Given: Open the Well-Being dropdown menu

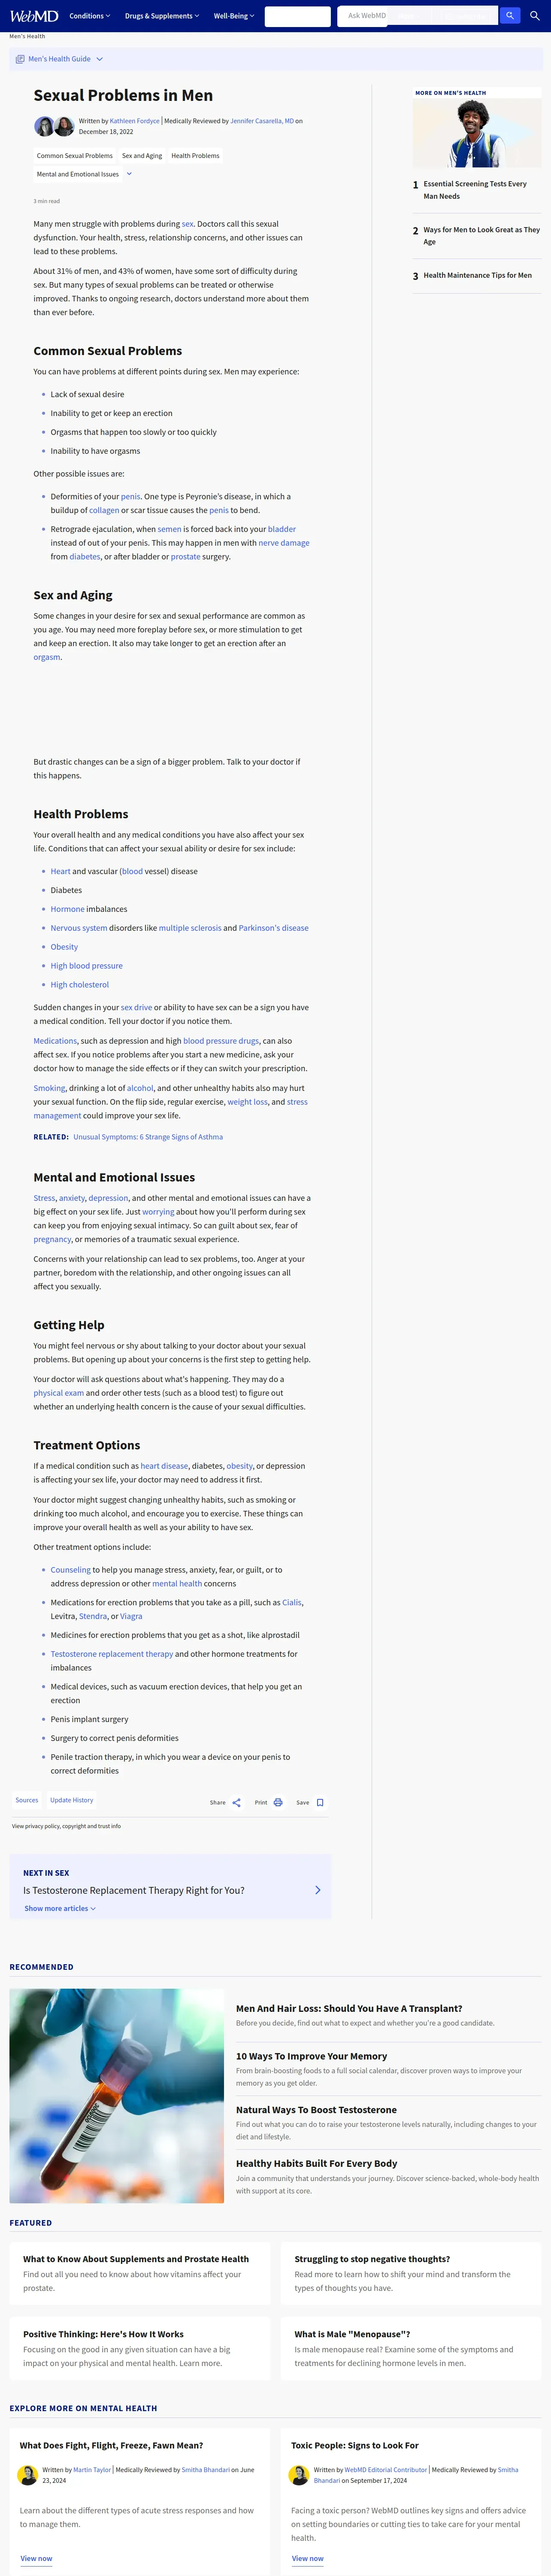Looking at the screenshot, I should pos(234,16).
